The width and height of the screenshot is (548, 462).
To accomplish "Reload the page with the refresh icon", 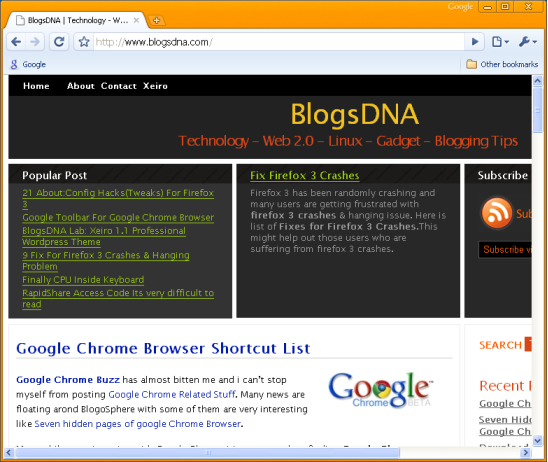I will click(59, 42).
